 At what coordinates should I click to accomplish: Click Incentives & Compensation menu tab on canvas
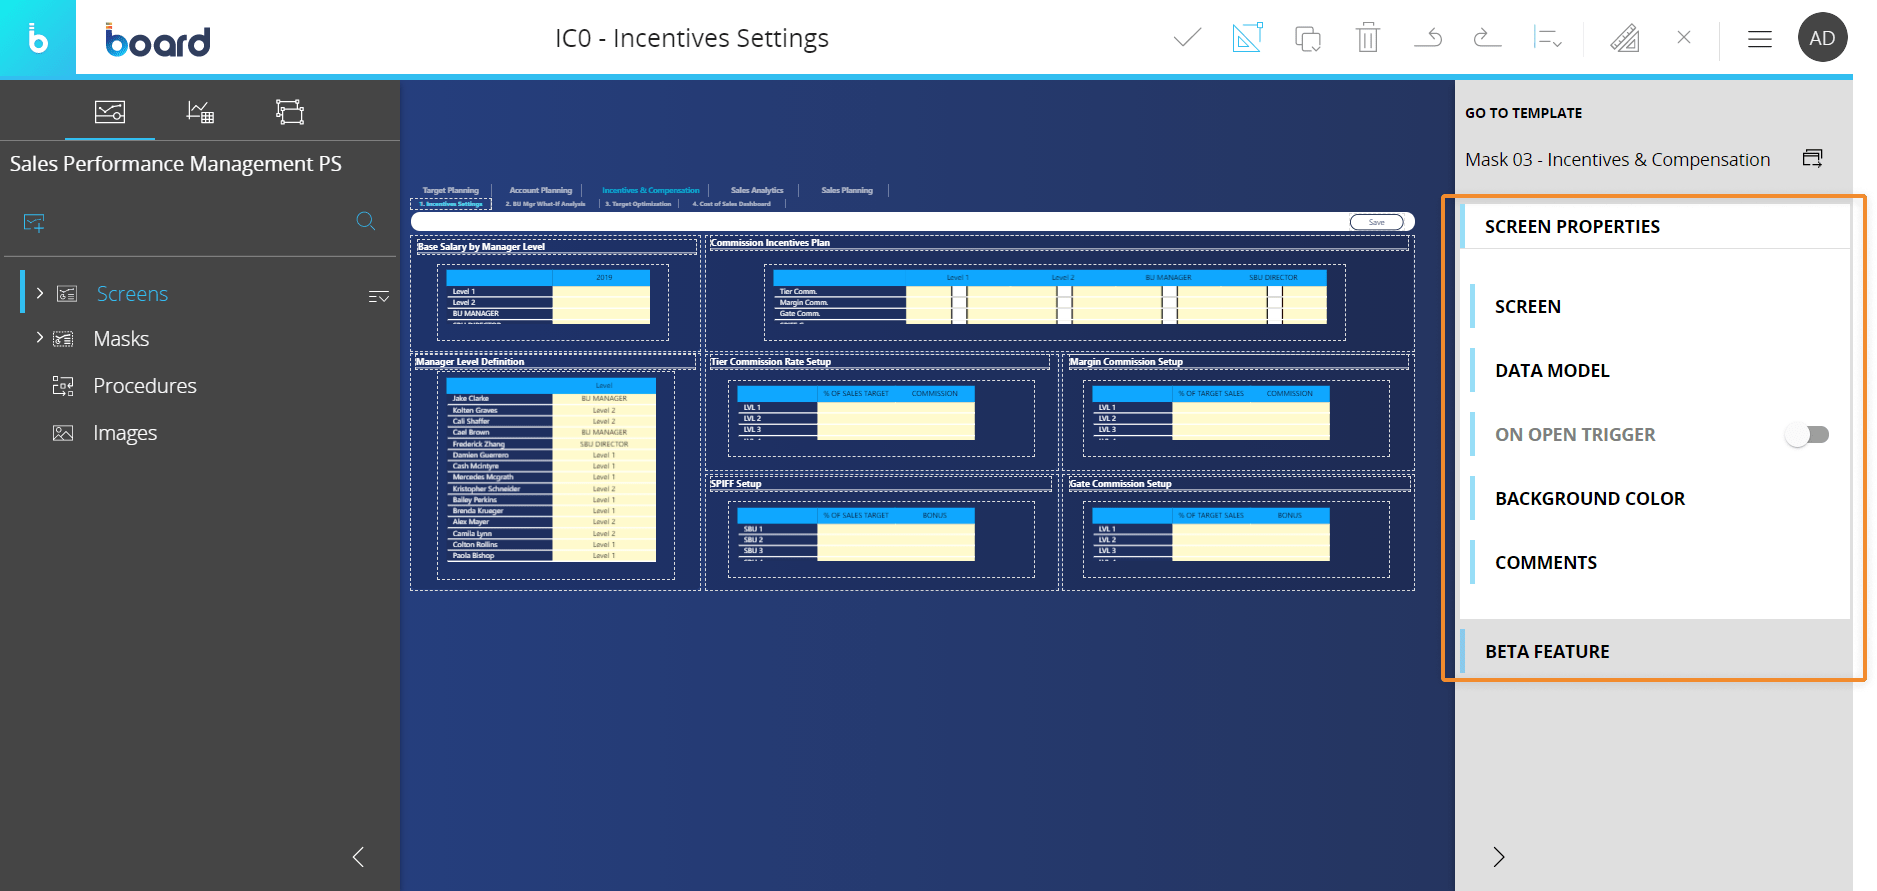click(650, 190)
